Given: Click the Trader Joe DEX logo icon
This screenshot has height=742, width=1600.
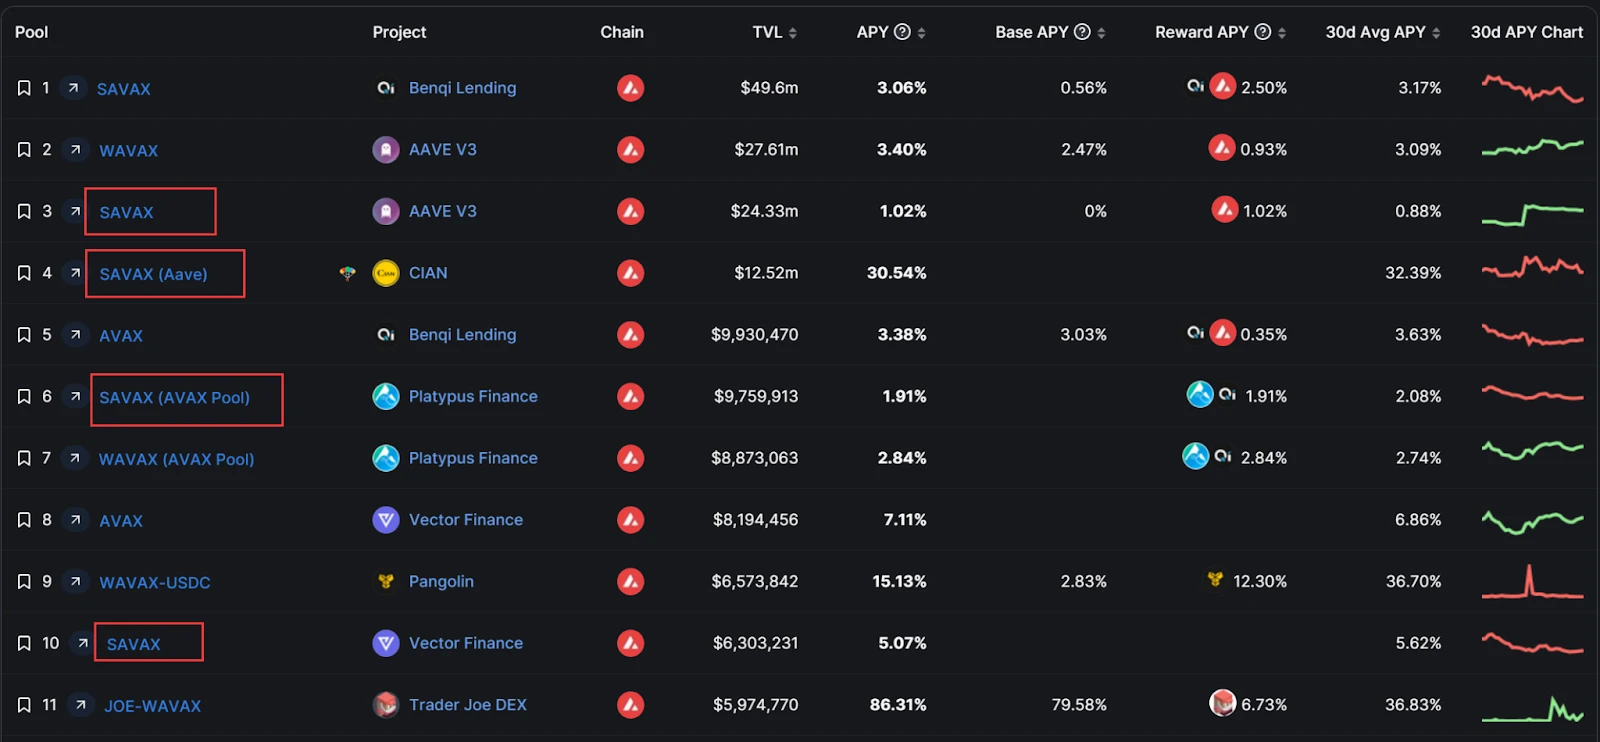Looking at the screenshot, I should [386, 705].
